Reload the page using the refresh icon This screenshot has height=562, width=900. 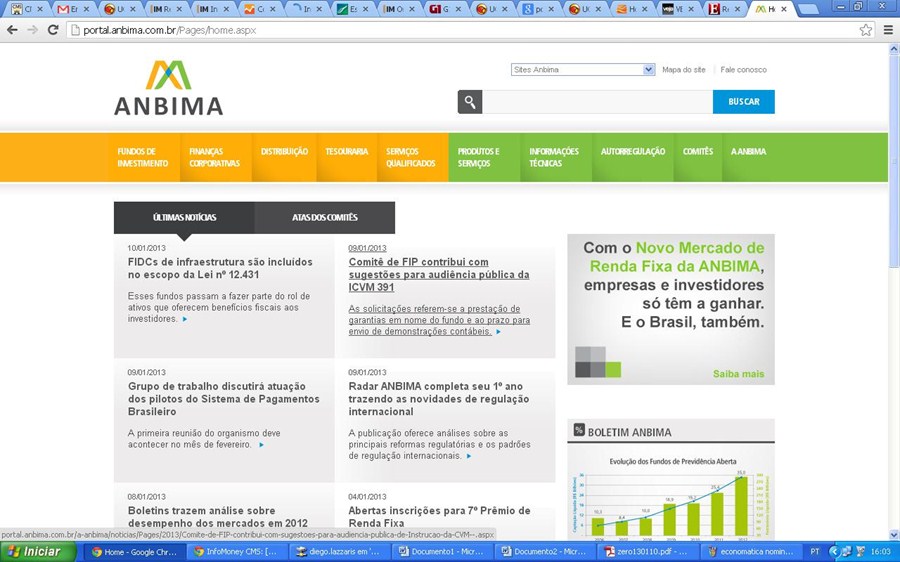[53, 30]
